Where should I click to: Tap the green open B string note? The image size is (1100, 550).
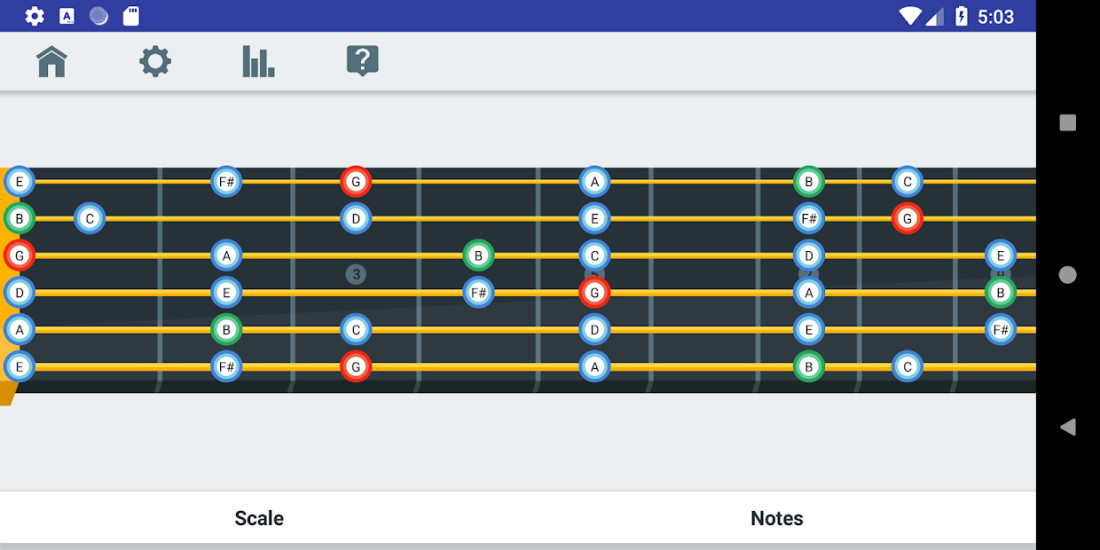(19, 219)
